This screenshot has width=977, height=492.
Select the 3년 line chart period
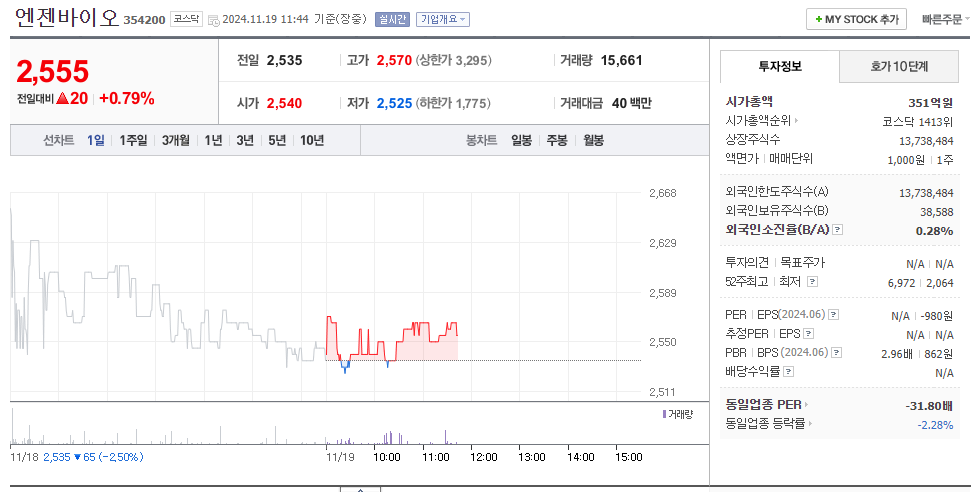(x=245, y=140)
